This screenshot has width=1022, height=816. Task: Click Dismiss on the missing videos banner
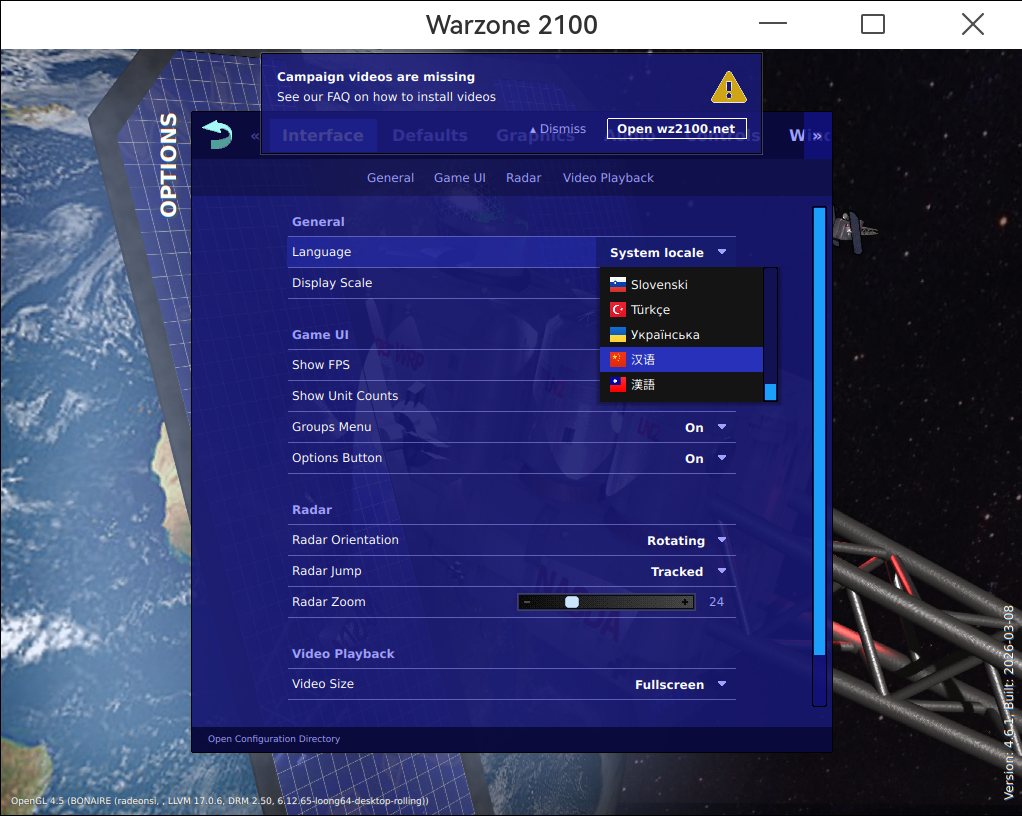click(x=562, y=128)
